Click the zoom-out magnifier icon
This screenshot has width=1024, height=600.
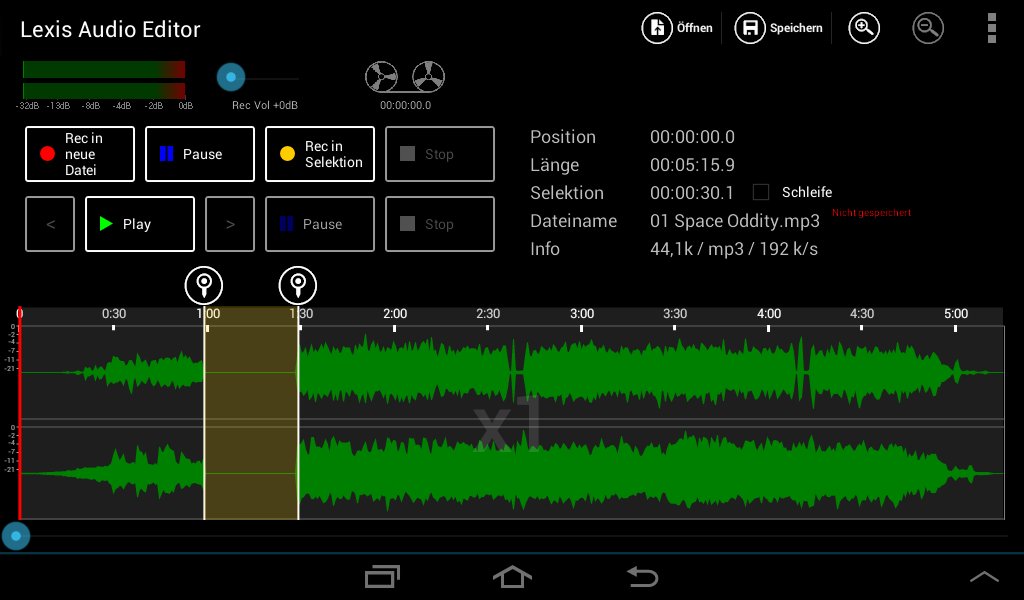[928, 27]
